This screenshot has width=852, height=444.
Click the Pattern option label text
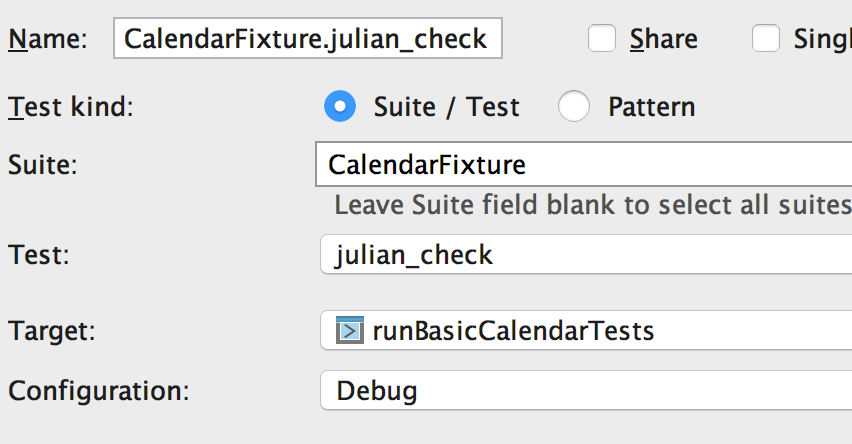[x=651, y=106]
